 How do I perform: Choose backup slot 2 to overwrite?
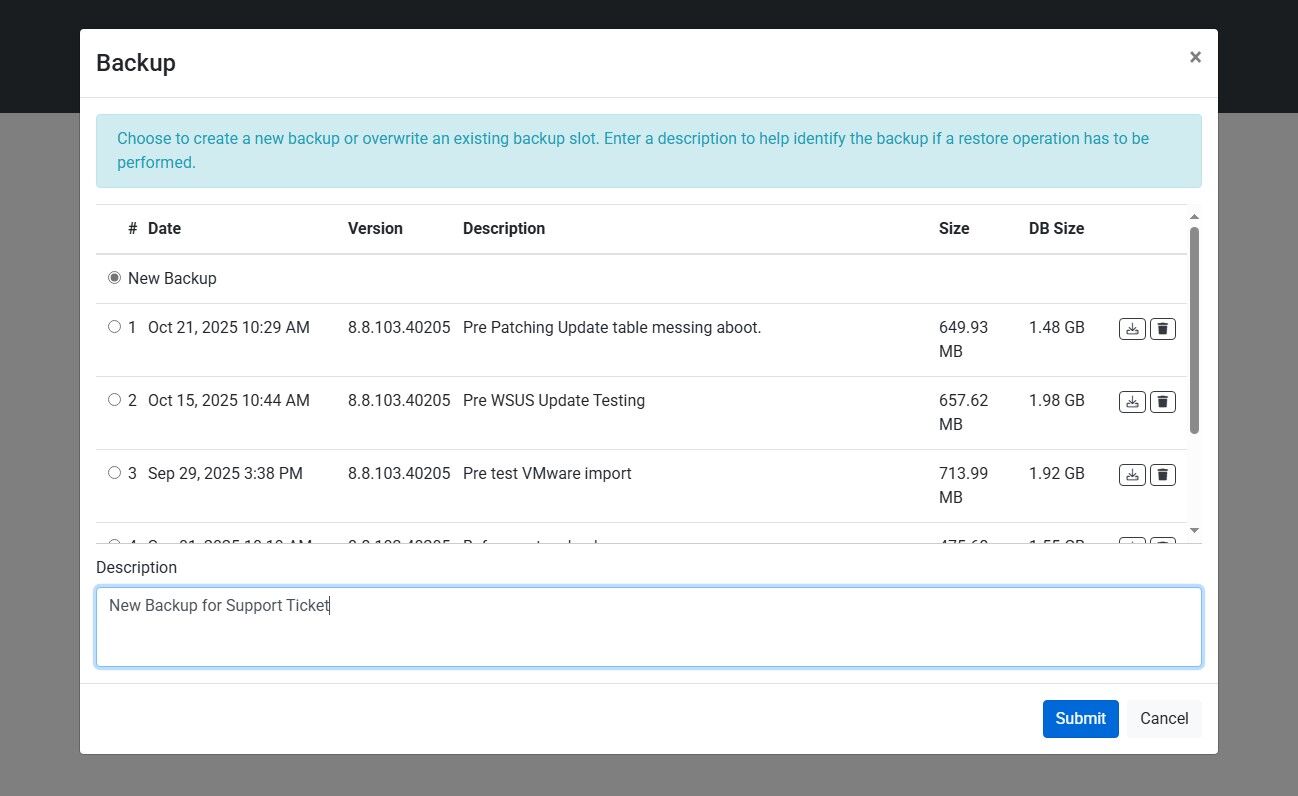click(x=114, y=400)
